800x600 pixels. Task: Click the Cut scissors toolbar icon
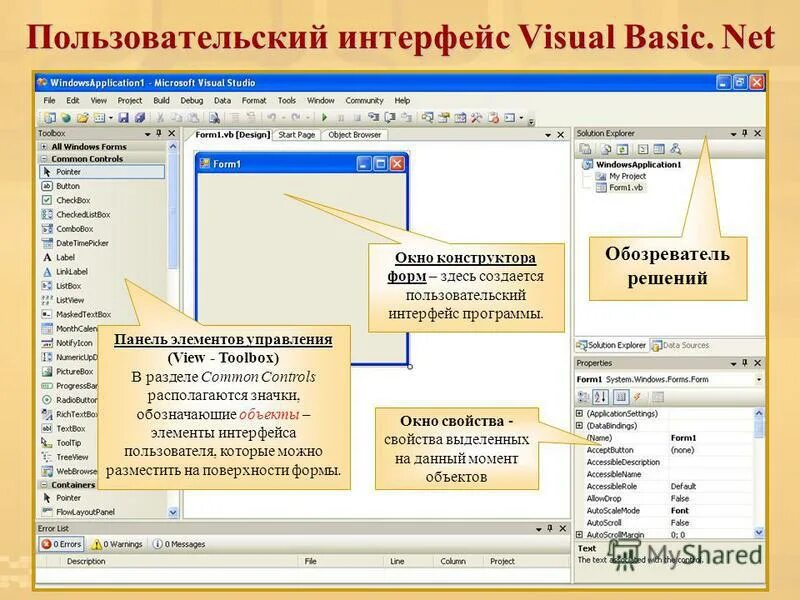(x=160, y=118)
